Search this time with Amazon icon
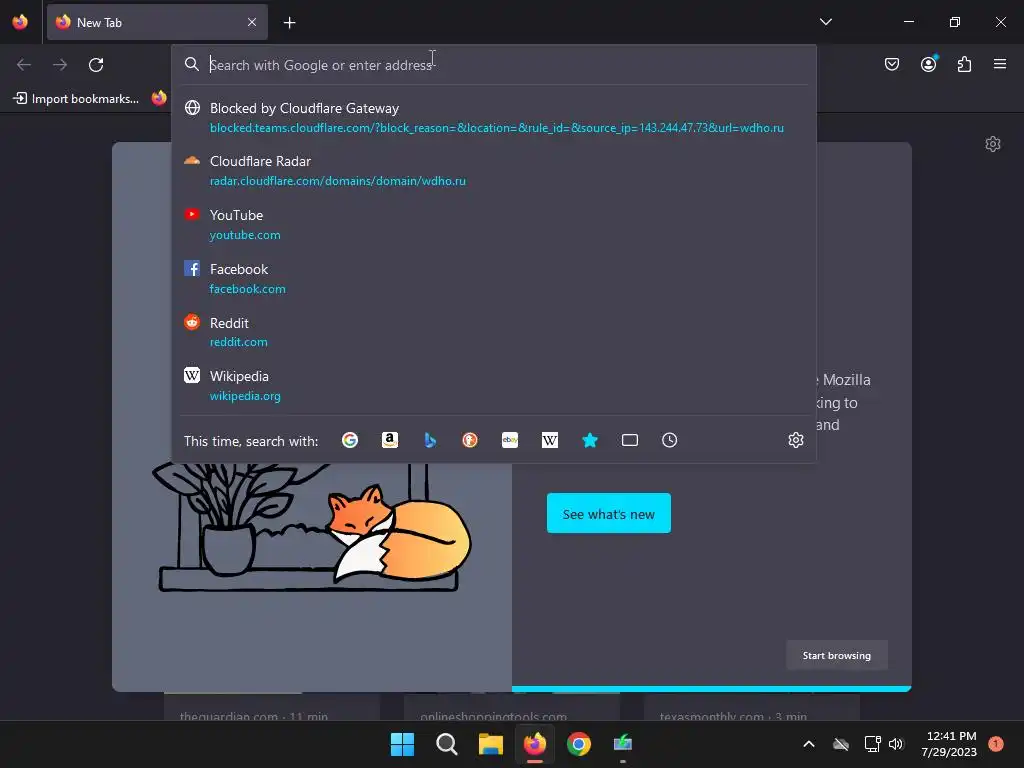This screenshot has height=768, width=1024. (x=390, y=440)
